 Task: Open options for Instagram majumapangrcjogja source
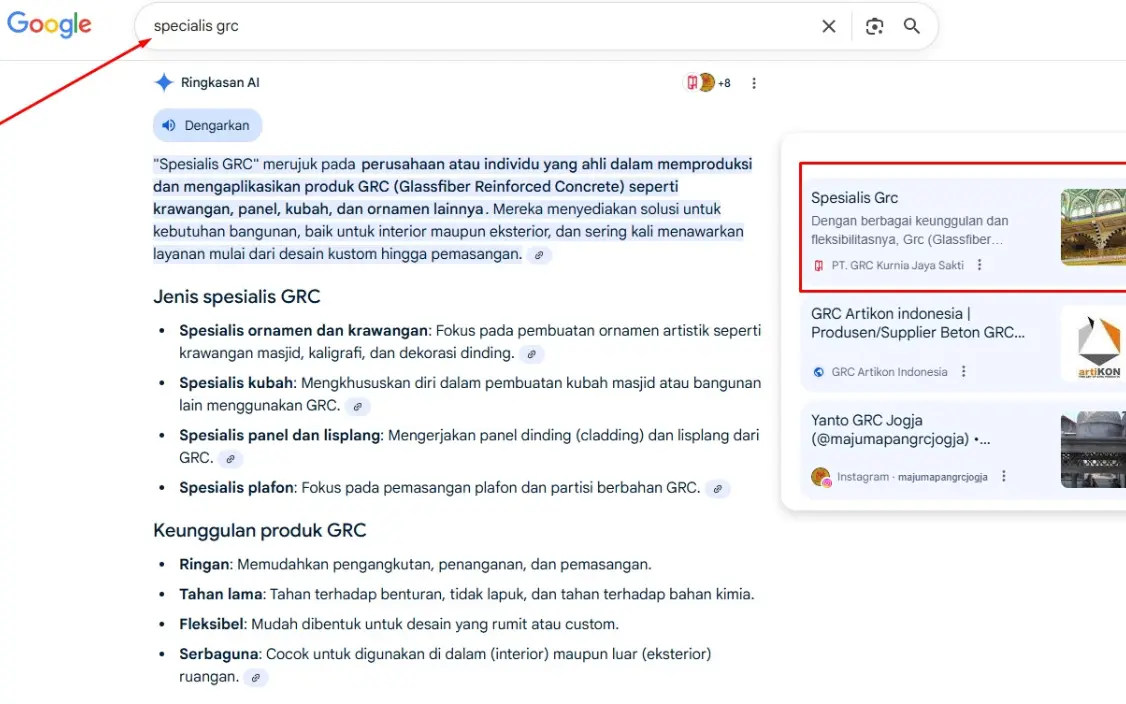1004,477
